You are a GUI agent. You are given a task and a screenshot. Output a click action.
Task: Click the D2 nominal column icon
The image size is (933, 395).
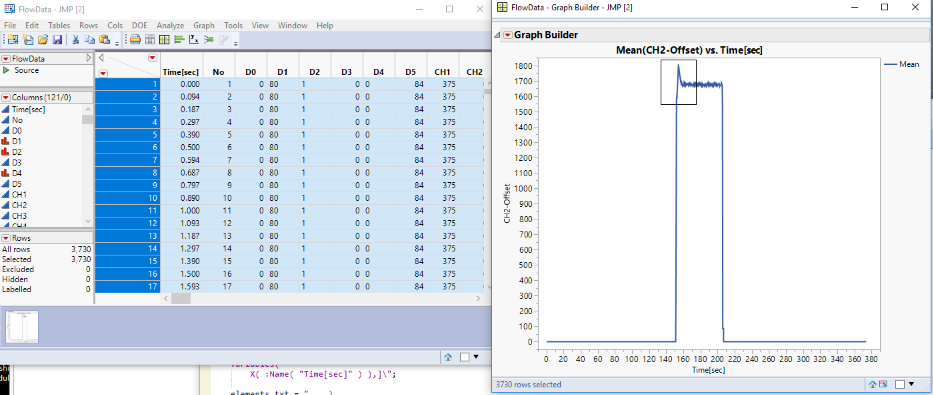6,152
